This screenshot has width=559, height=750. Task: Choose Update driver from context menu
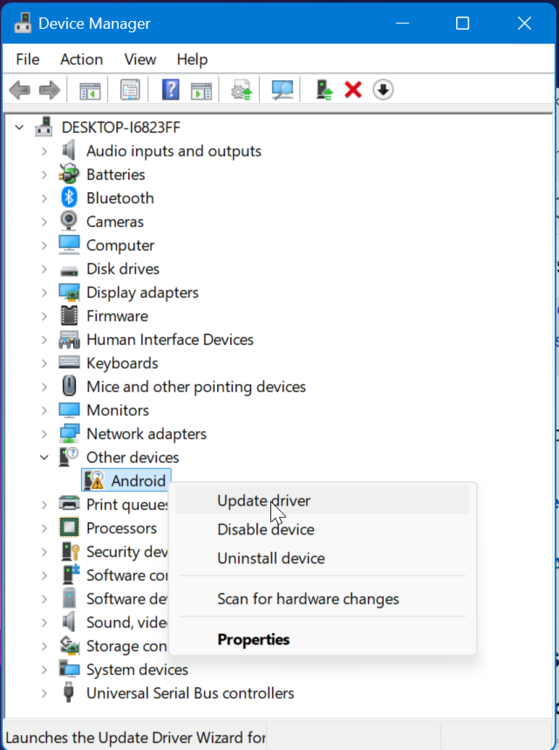(x=322, y=500)
